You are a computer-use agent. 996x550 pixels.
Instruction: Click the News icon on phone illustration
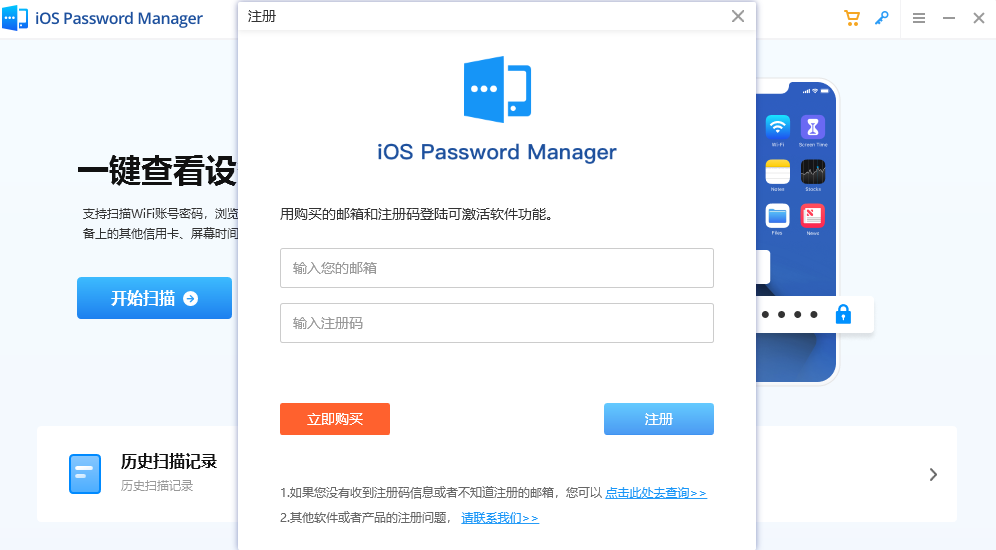point(812,216)
